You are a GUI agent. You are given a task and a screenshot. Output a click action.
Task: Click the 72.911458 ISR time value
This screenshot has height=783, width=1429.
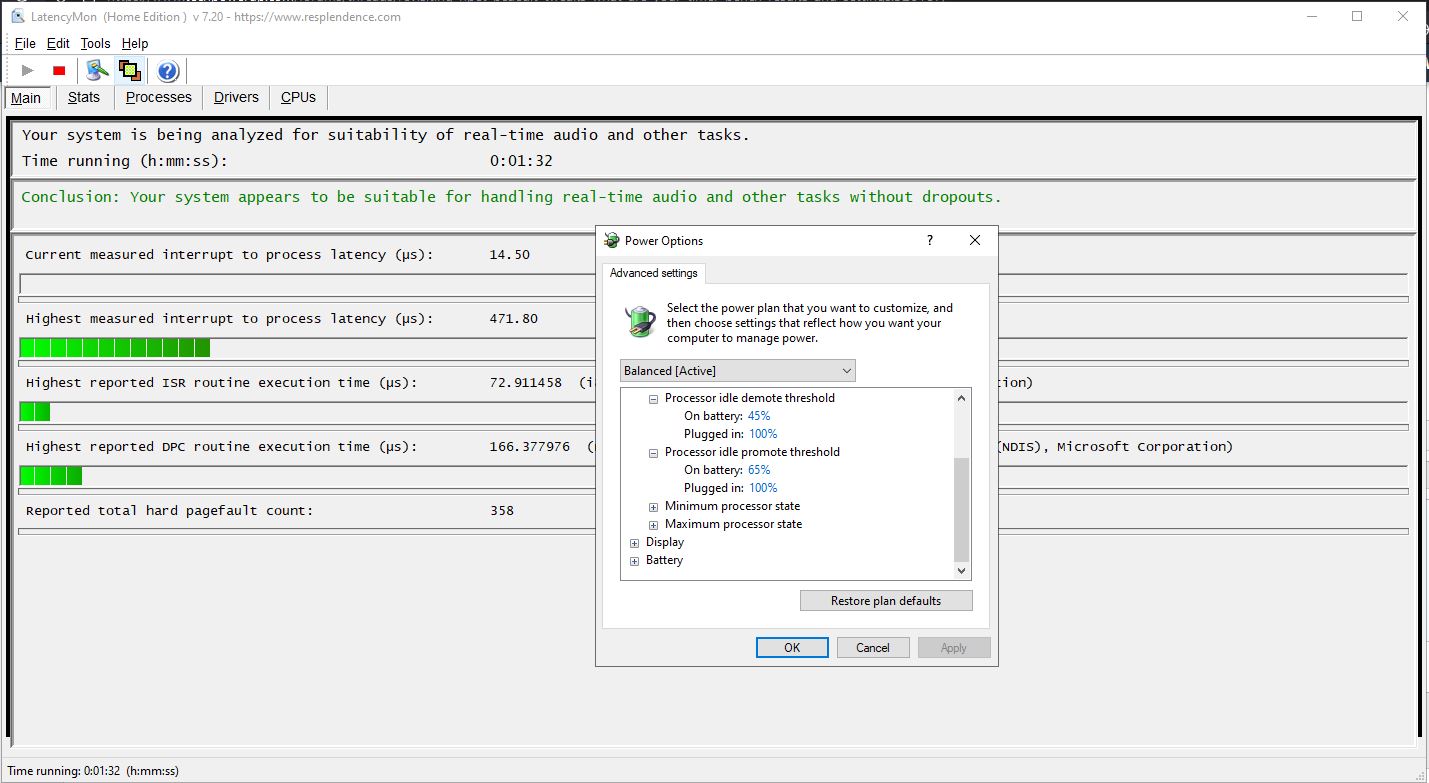tap(525, 383)
